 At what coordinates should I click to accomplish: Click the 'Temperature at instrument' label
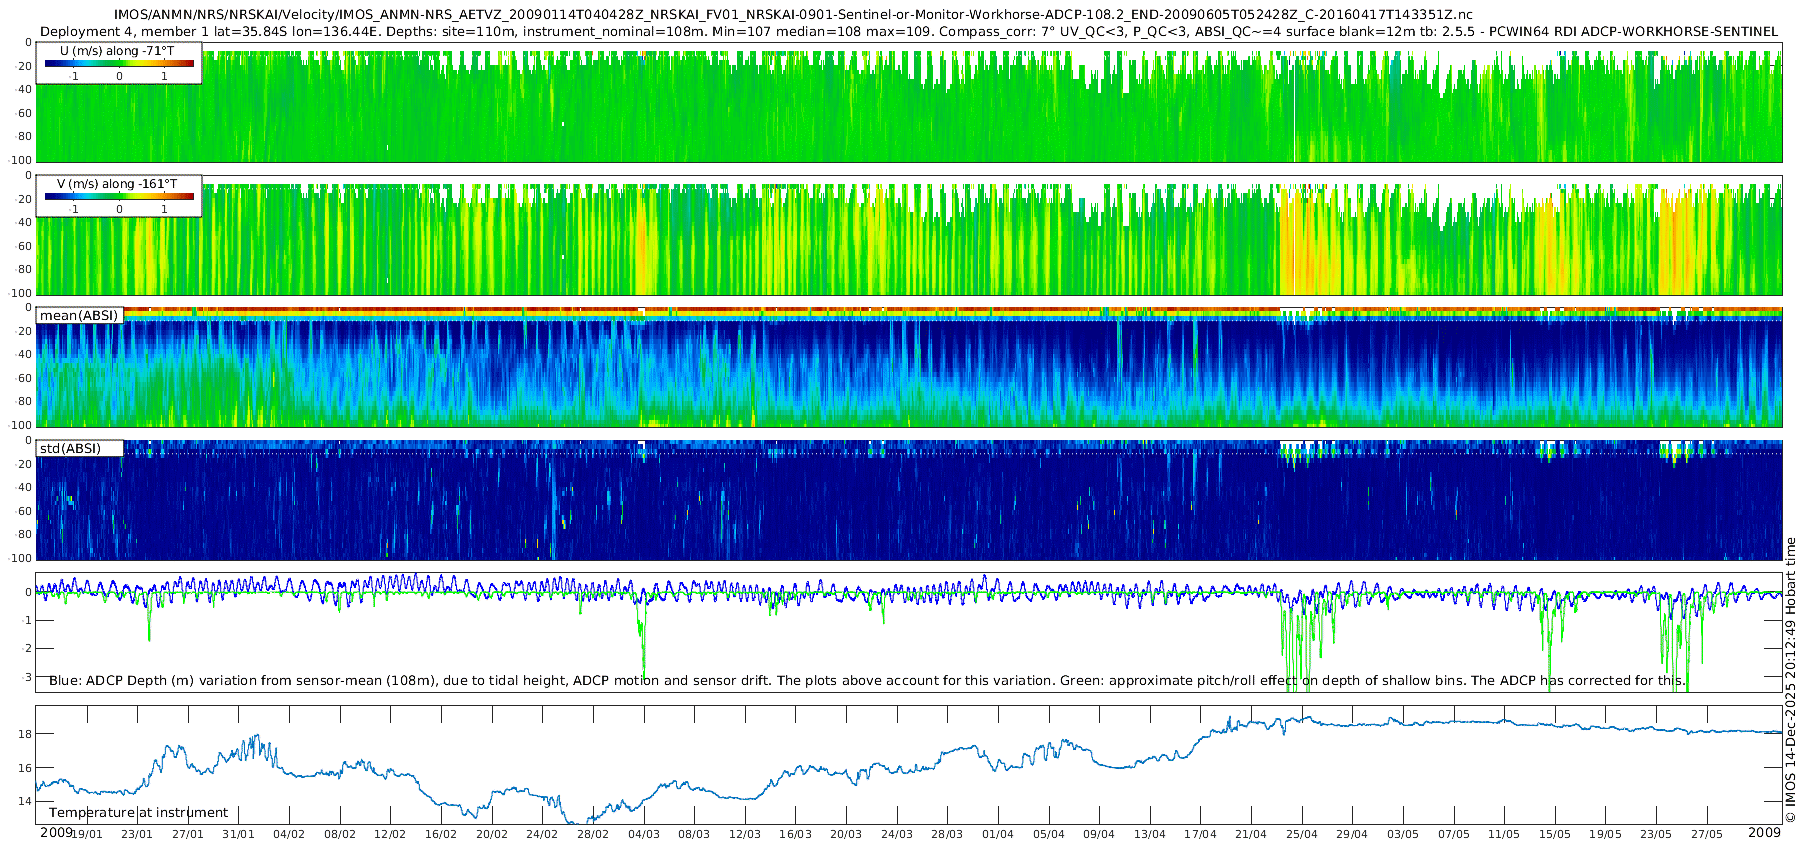click(x=138, y=813)
